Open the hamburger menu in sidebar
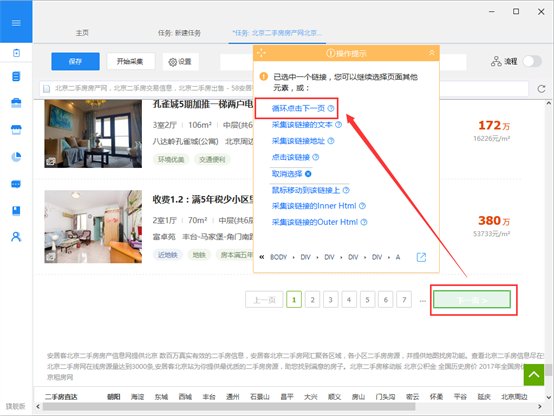Screen dimensions: 554x416 (x=16, y=23)
